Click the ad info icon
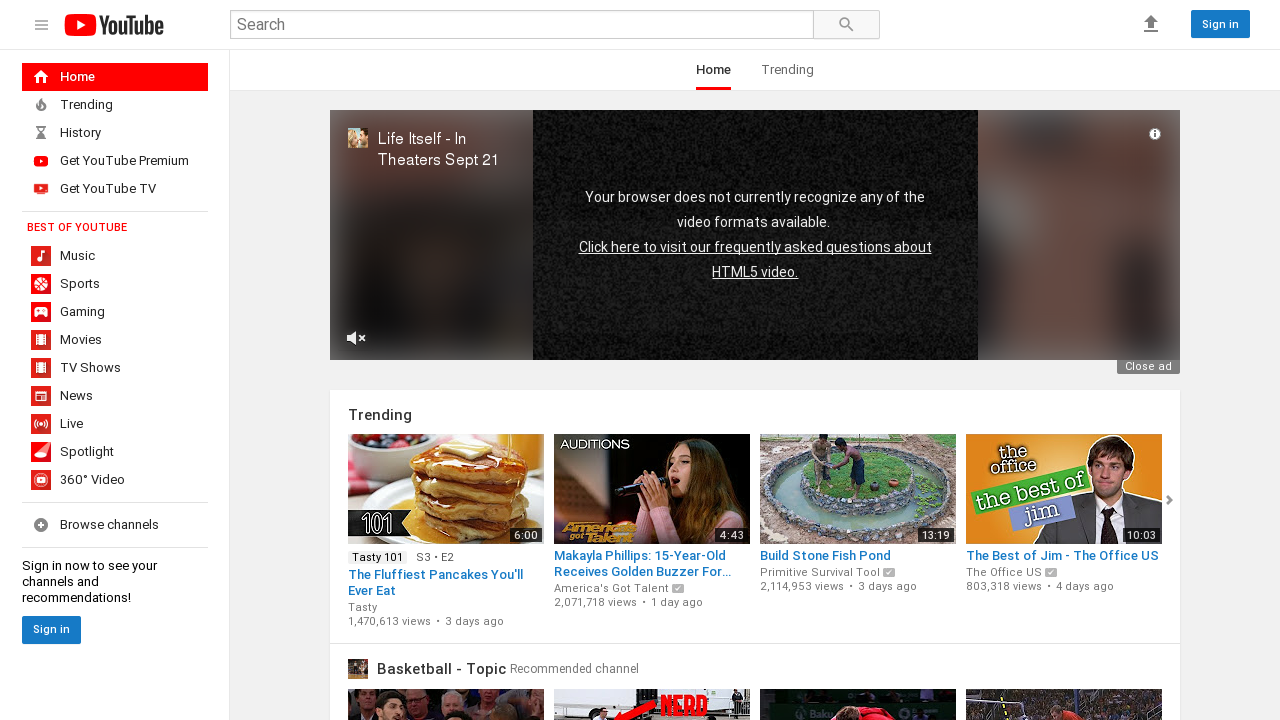Screen dimensions: 1280x720 [x=1155, y=134]
